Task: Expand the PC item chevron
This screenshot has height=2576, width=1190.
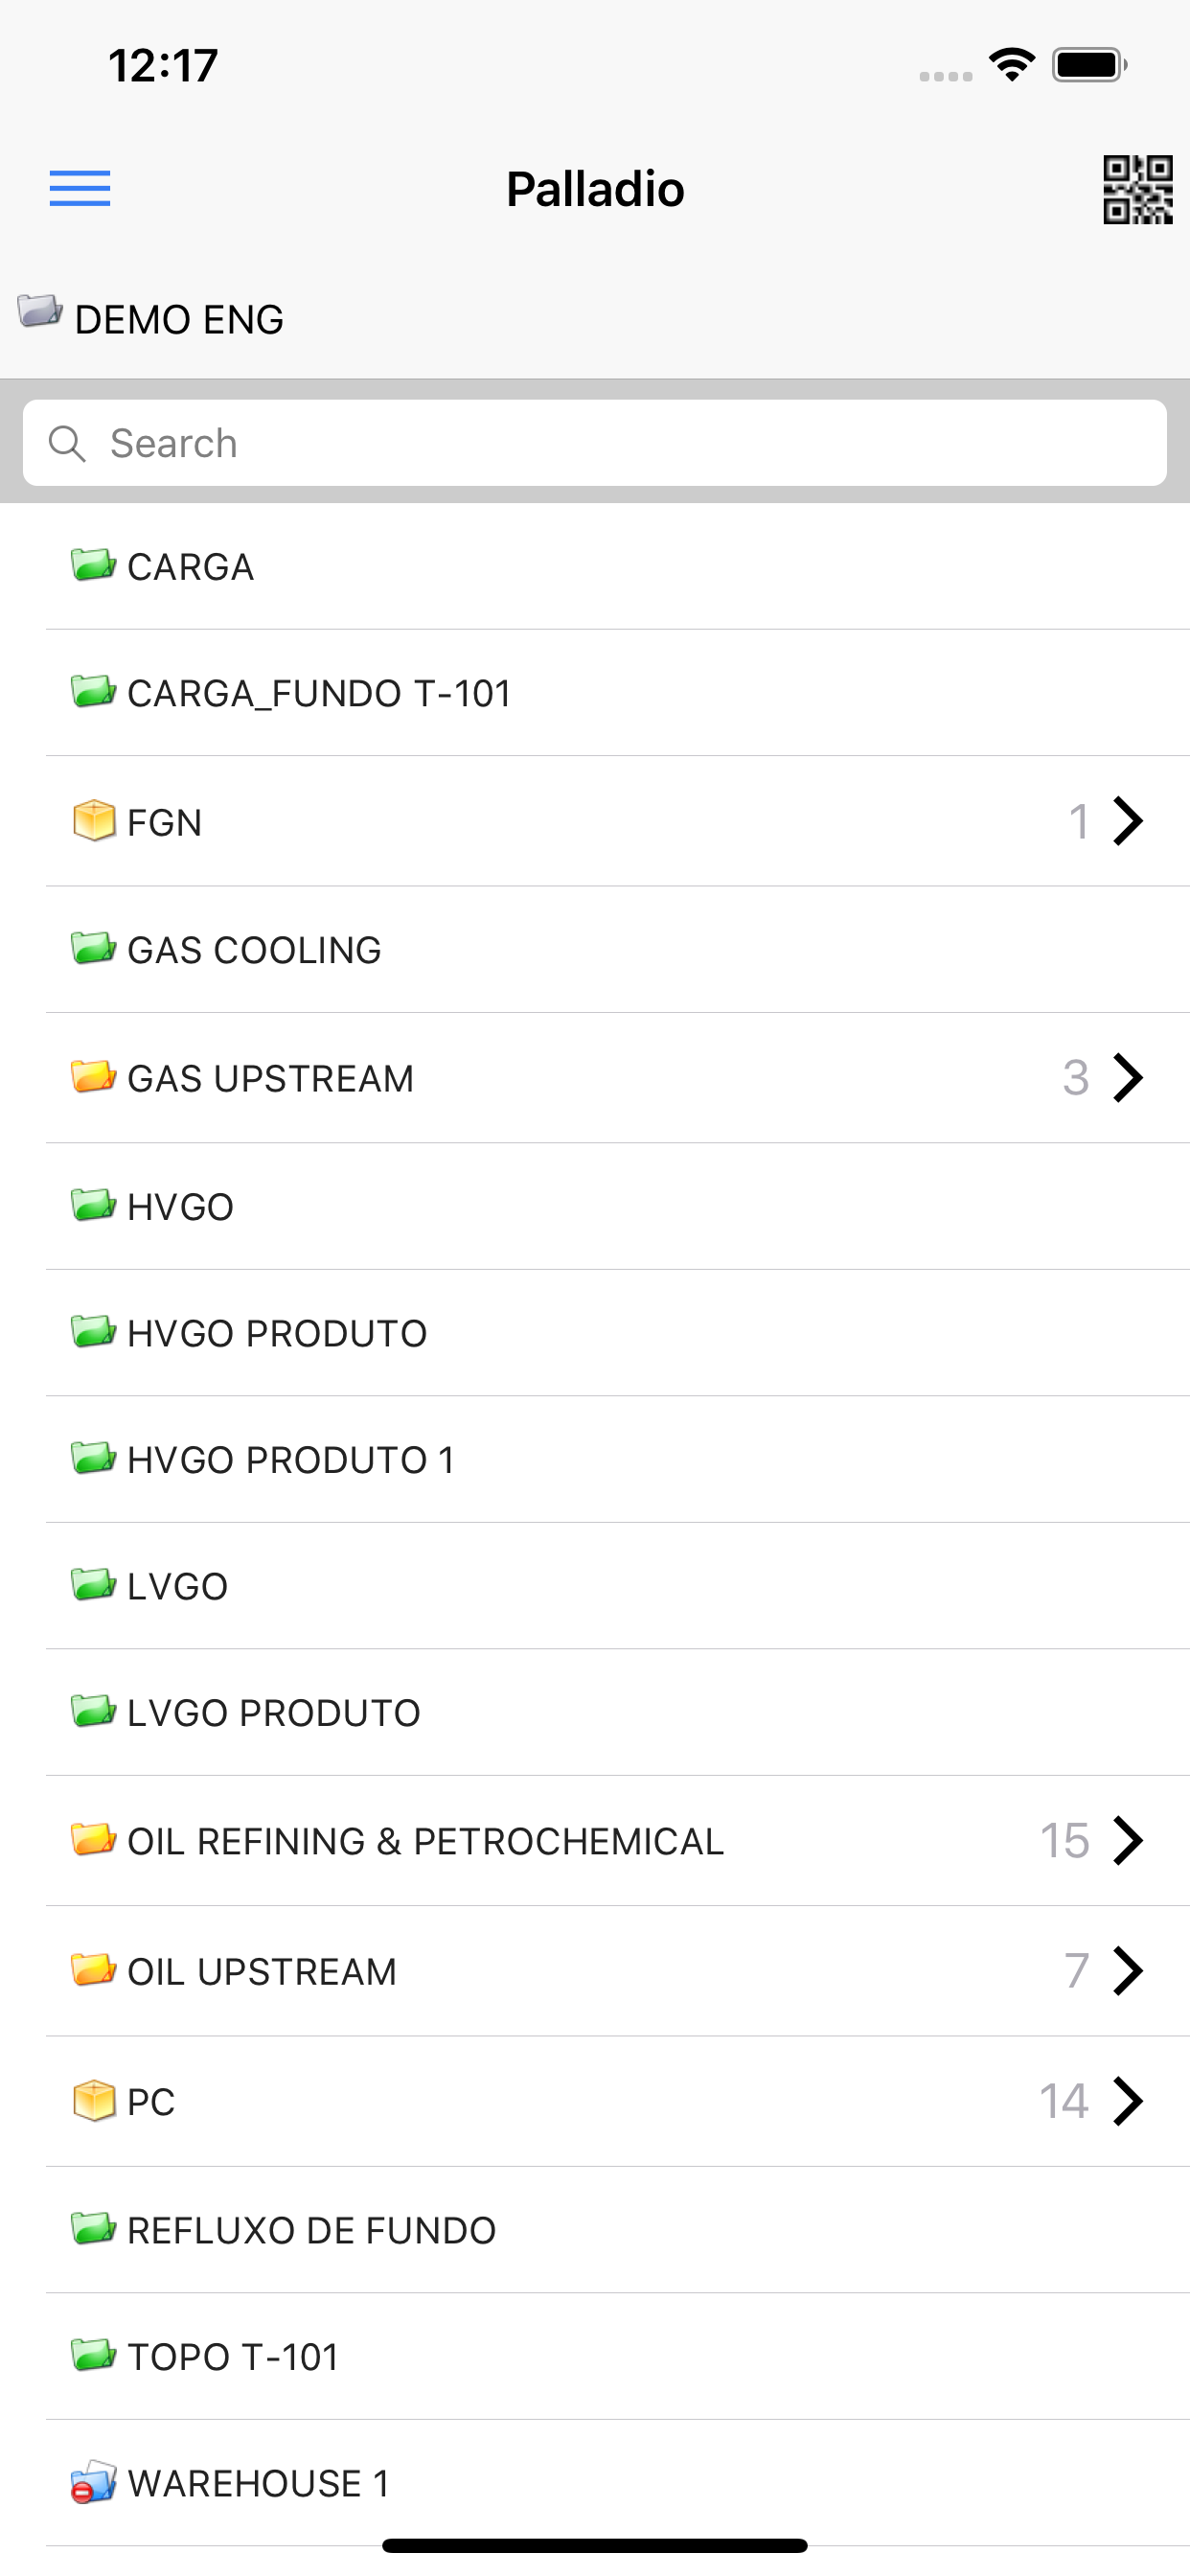Action: [x=1128, y=2101]
